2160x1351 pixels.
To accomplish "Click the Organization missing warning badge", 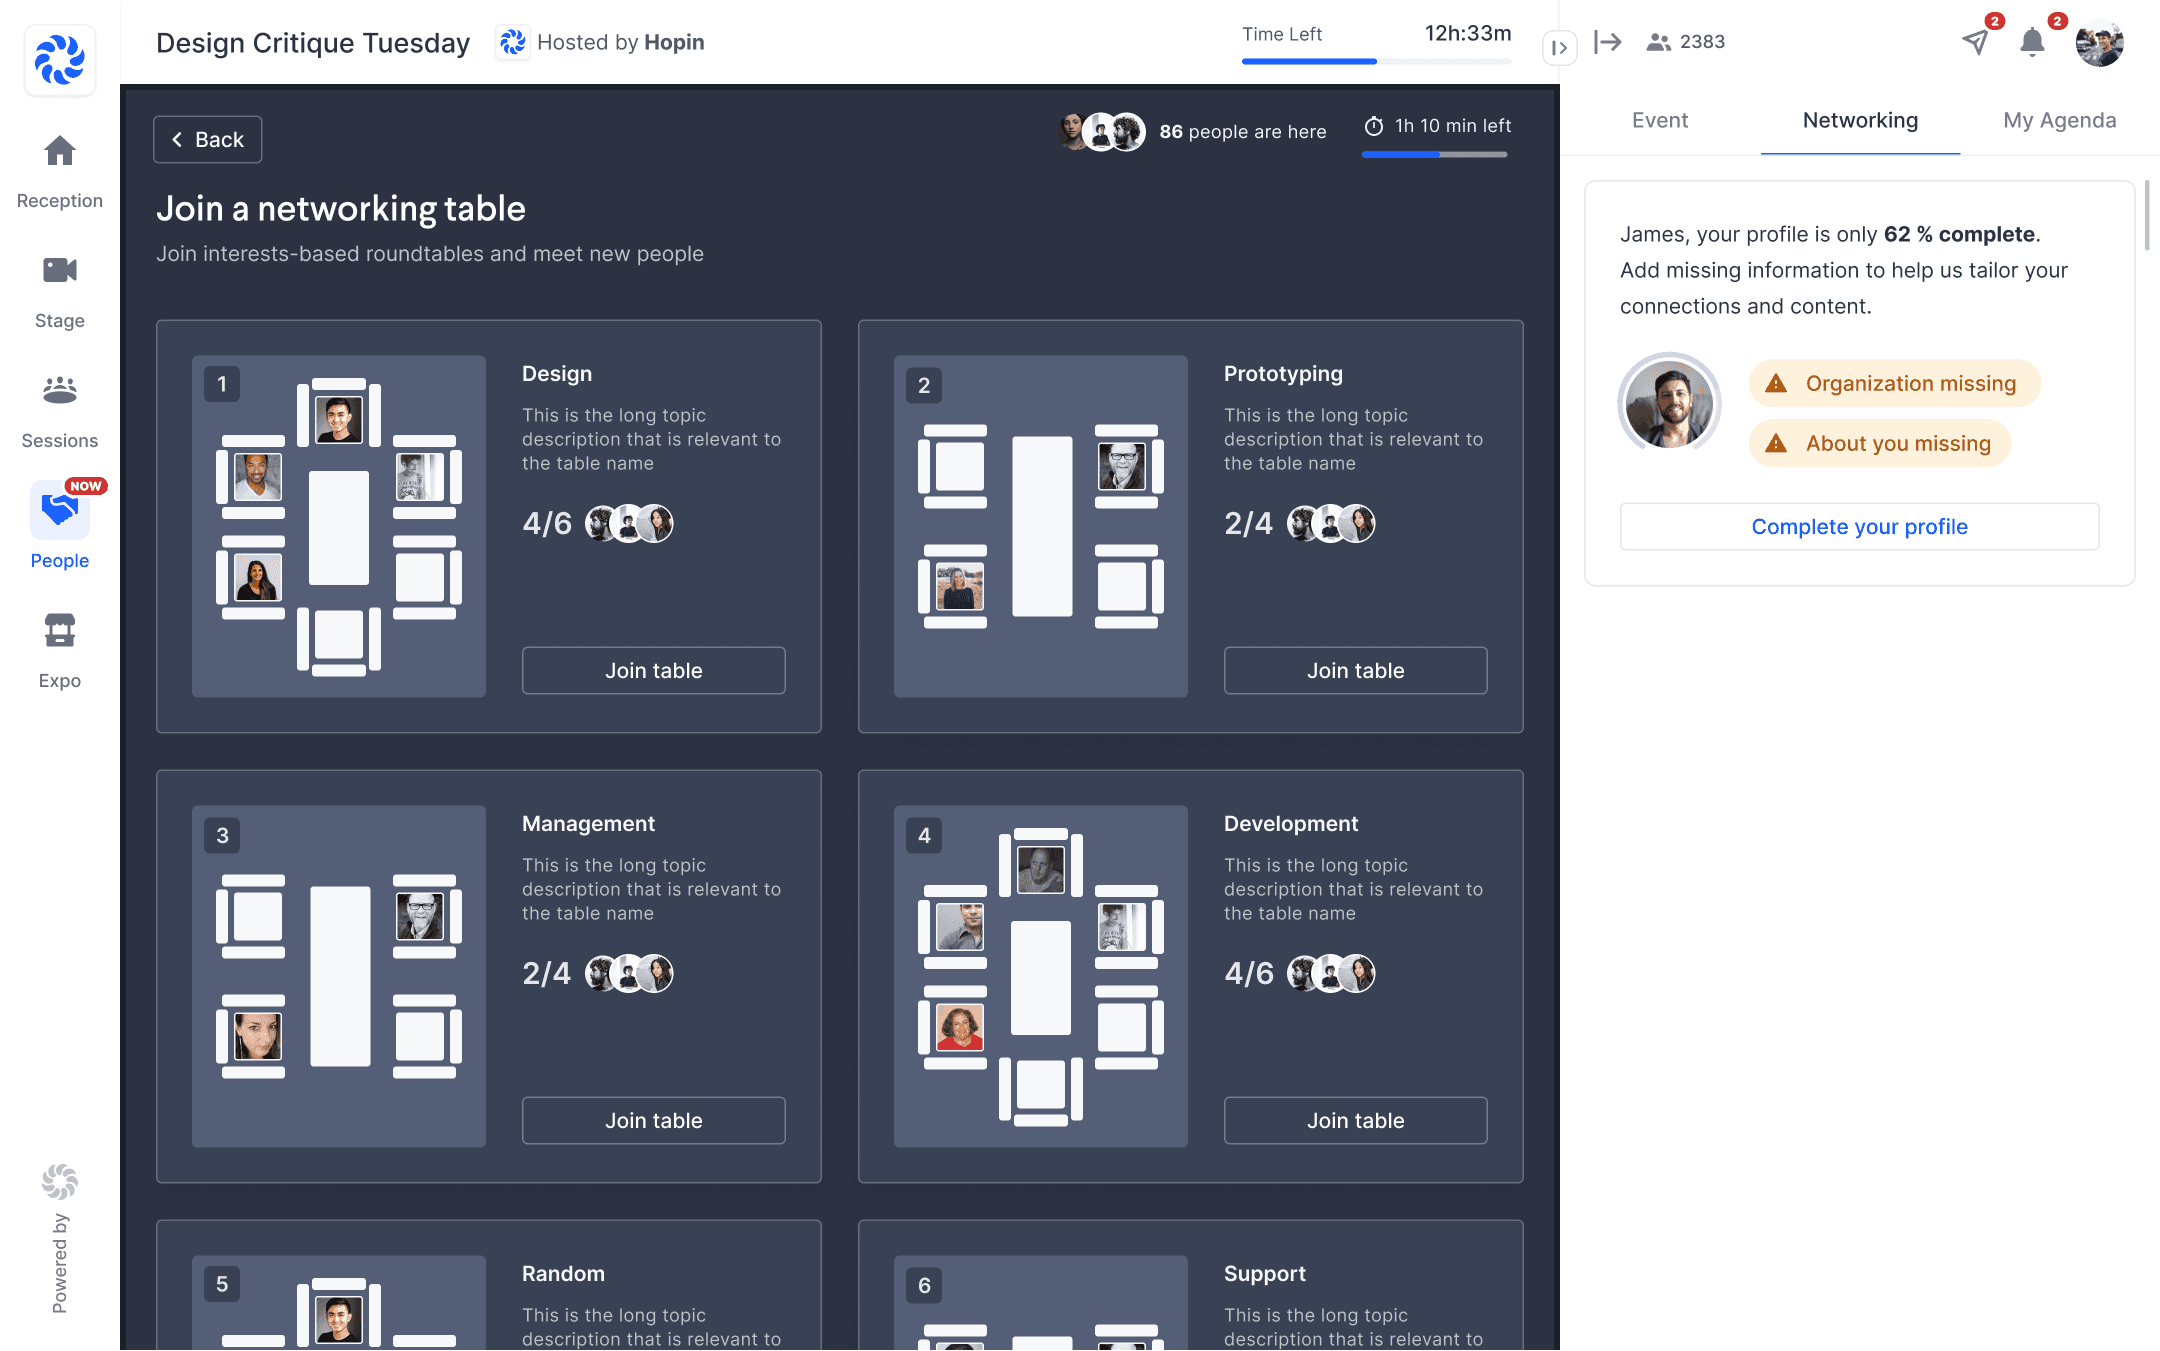I will pos(1894,384).
